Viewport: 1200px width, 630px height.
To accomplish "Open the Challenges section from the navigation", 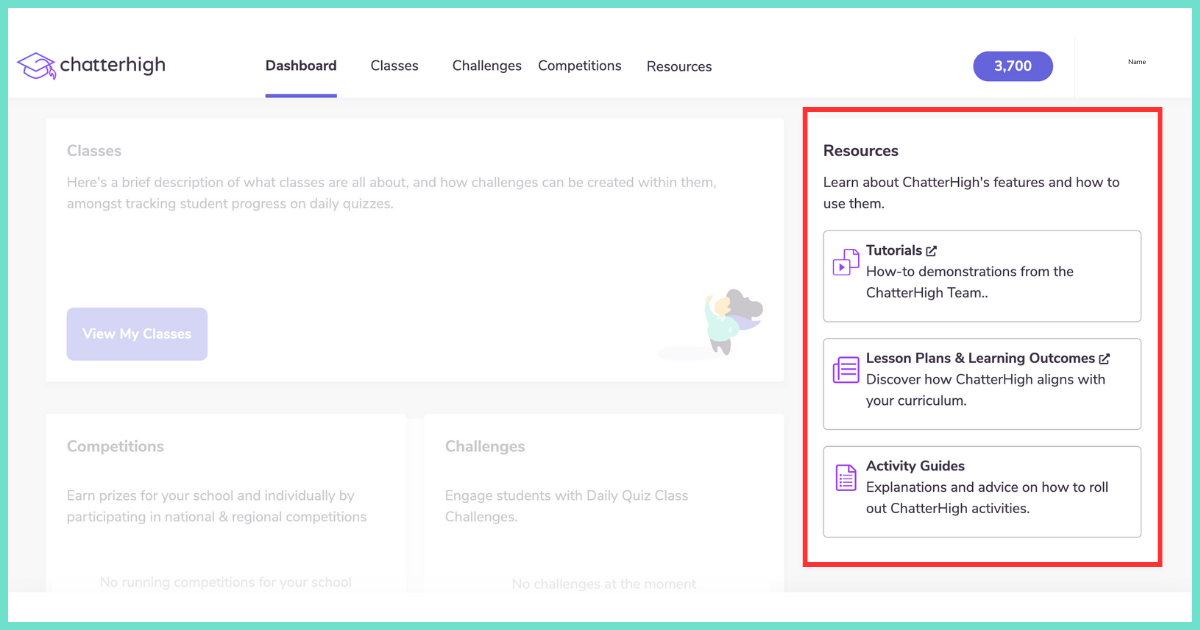I will point(487,65).
